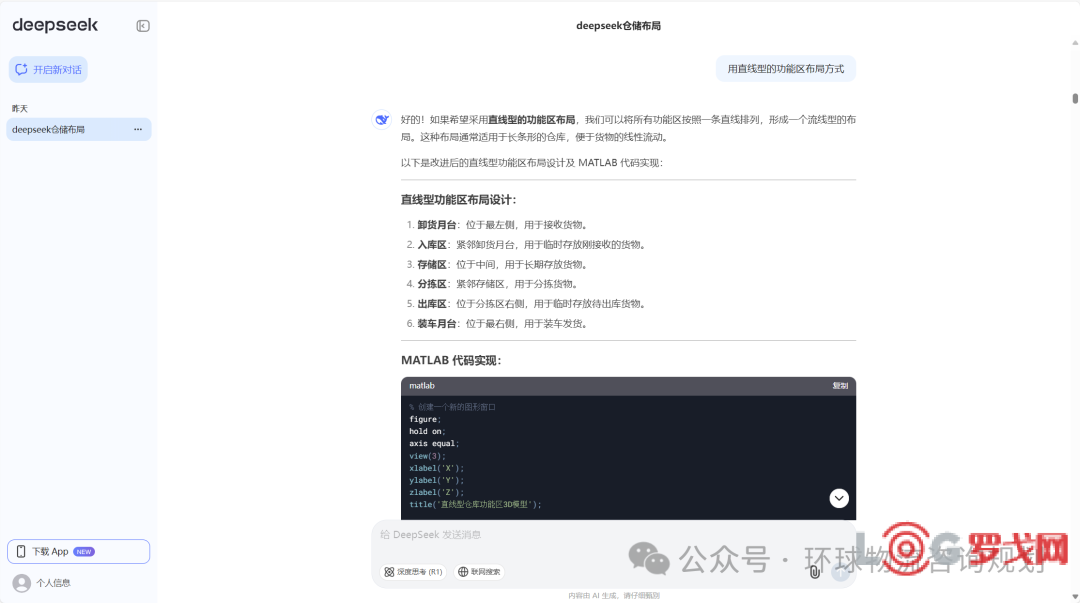Image resolution: width=1080 pixels, height=603 pixels.
Task: Copy the MATLAB code using 复制
Action: (839, 386)
